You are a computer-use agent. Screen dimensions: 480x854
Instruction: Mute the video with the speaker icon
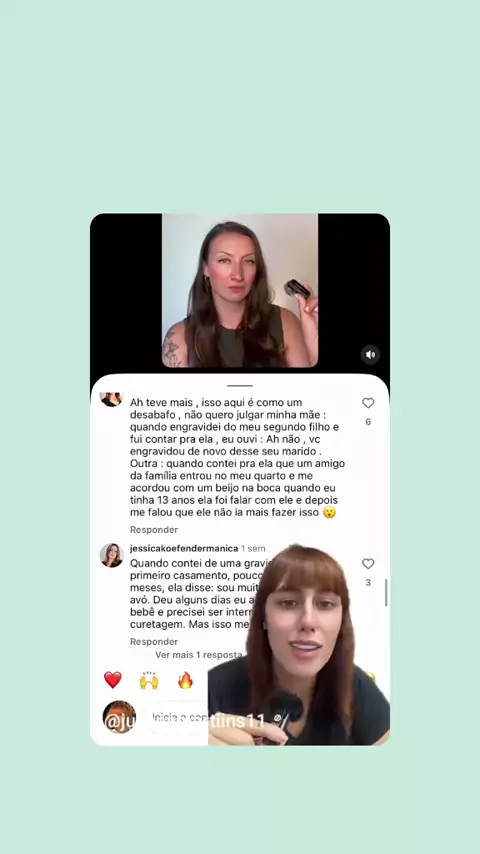[x=370, y=355]
